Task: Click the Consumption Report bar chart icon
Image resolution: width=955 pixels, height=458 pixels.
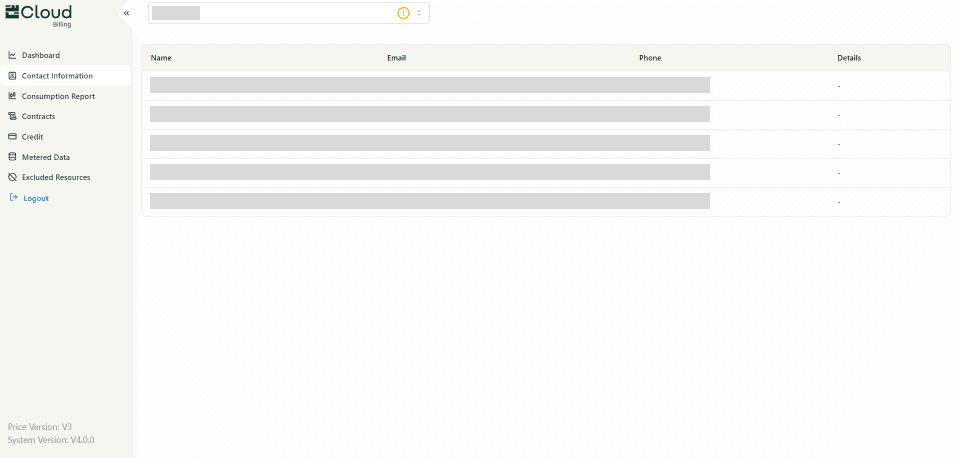Action: click(x=12, y=96)
